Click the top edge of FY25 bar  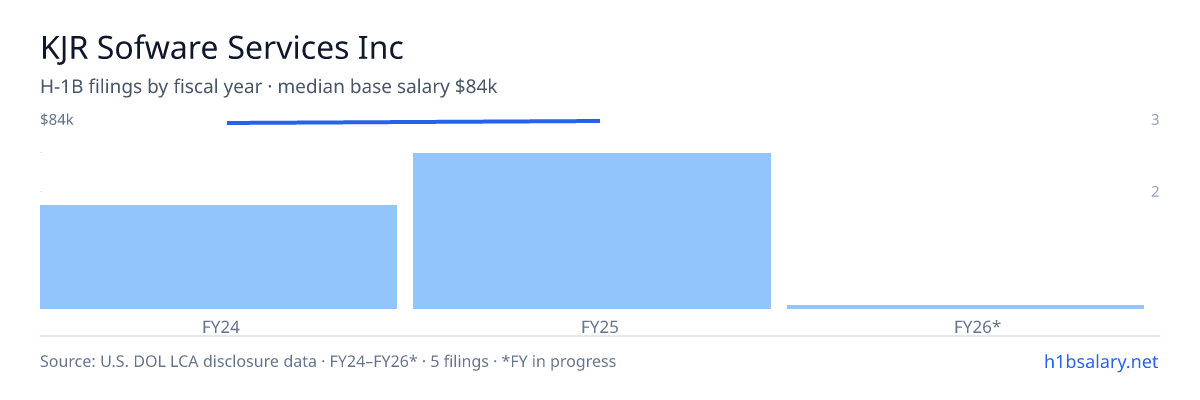[x=592, y=154]
